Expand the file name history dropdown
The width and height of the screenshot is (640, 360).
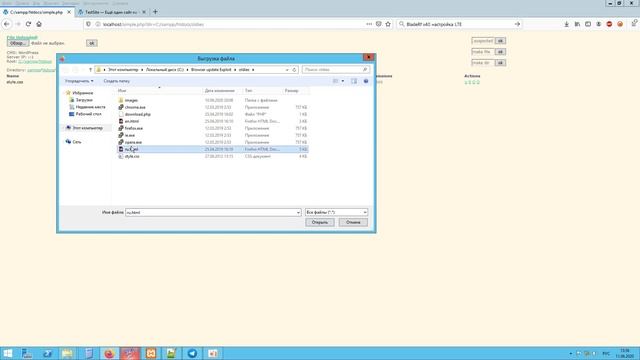[x=298, y=212]
